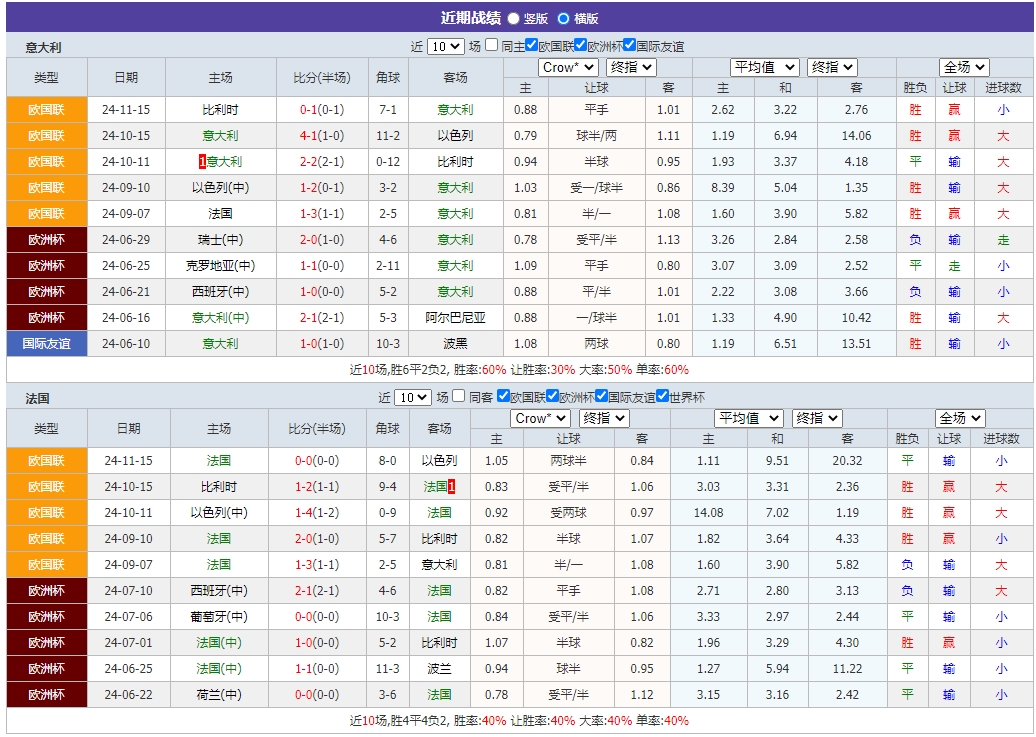Open the Crow* bookmaker dropdown in Italy section
This screenshot has height=737, width=1036.
click(x=567, y=68)
